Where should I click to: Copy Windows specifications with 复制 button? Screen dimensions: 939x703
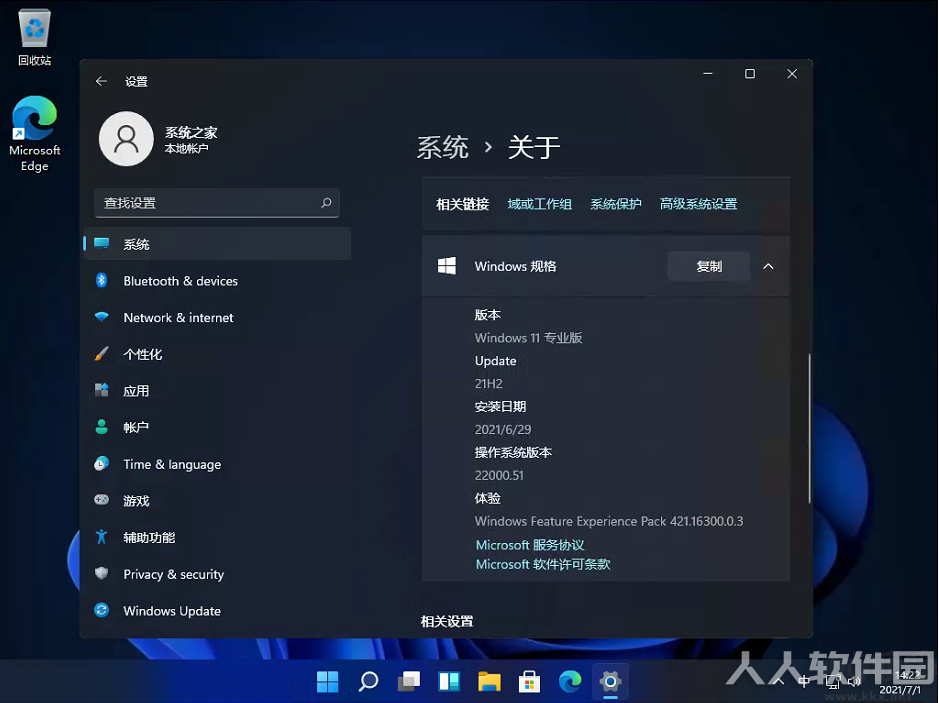[708, 266]
